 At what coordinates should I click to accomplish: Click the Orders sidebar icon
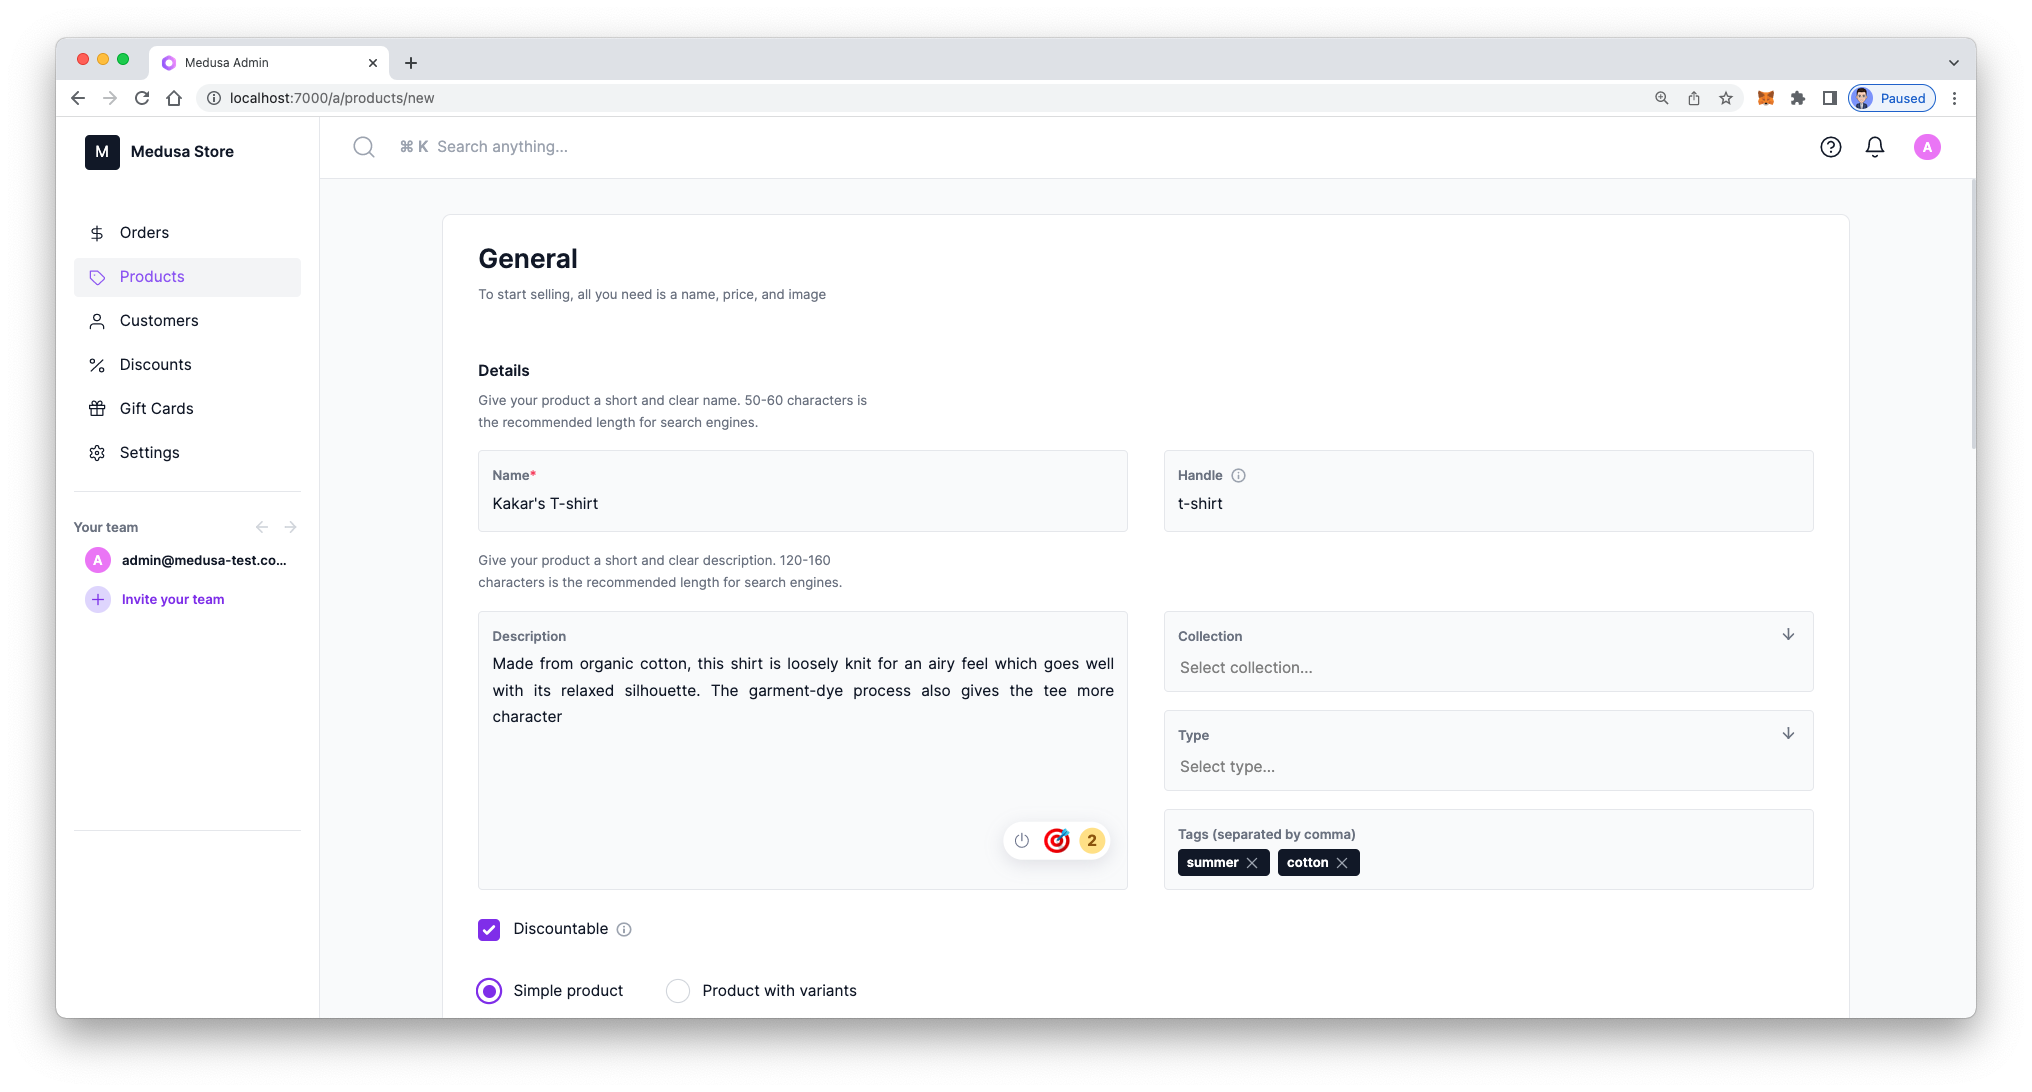click(x=97, y=233)
